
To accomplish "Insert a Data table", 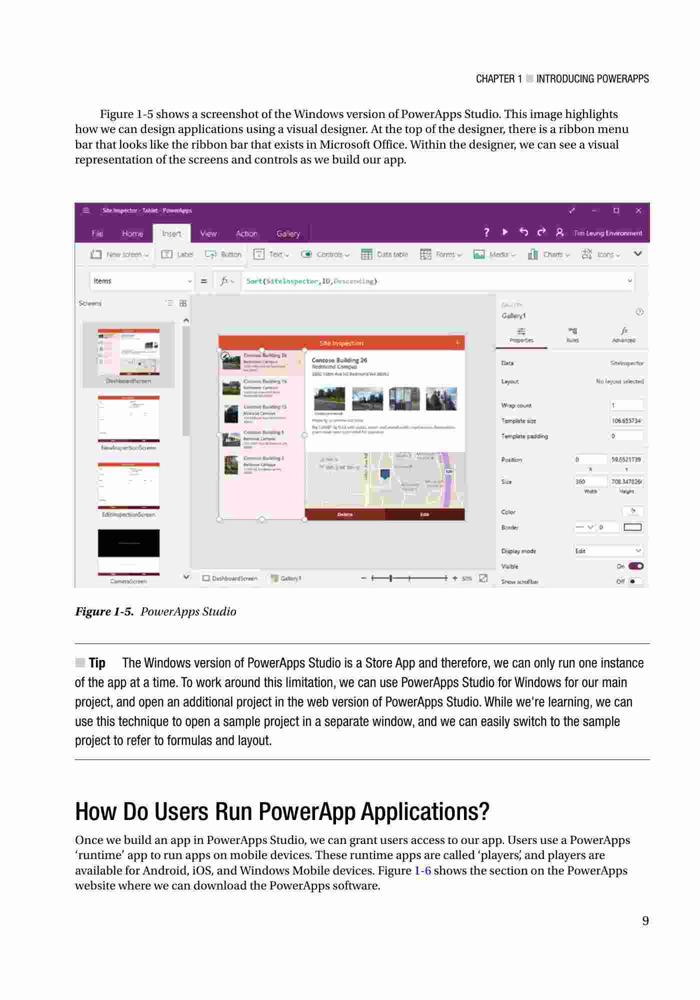I will [384, 254].
